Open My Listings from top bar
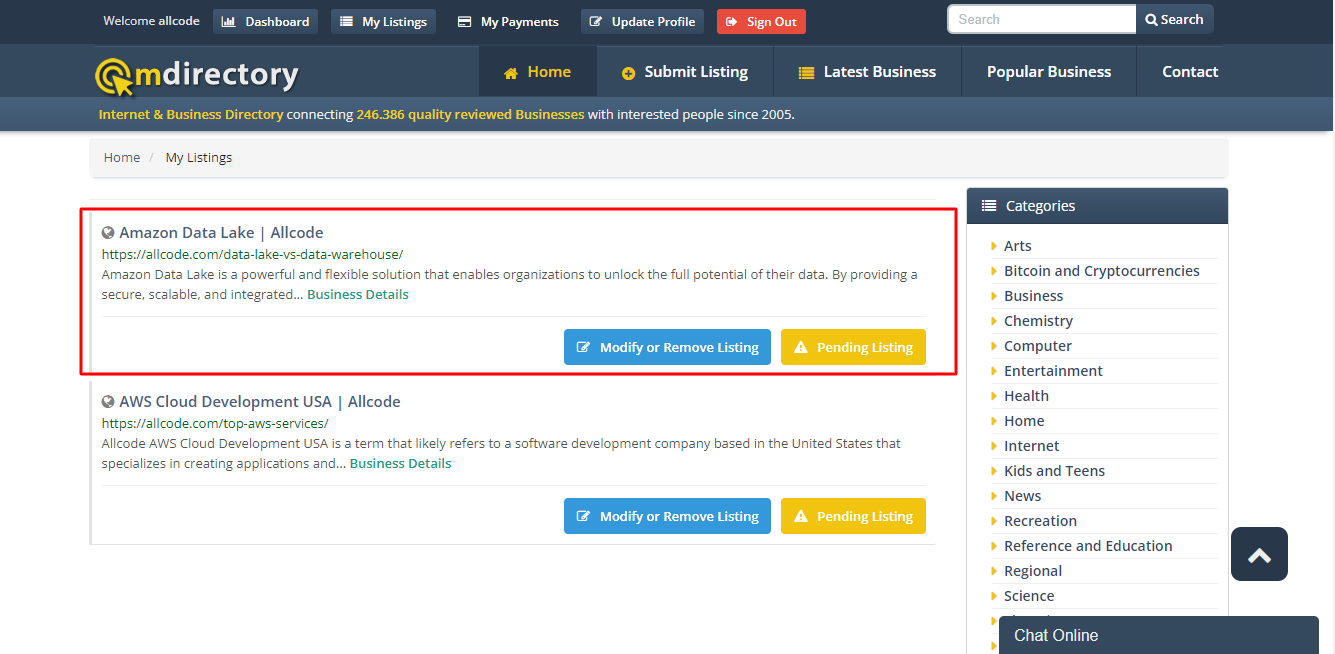Screen dimensions: 1335x654 click(383, 21)
